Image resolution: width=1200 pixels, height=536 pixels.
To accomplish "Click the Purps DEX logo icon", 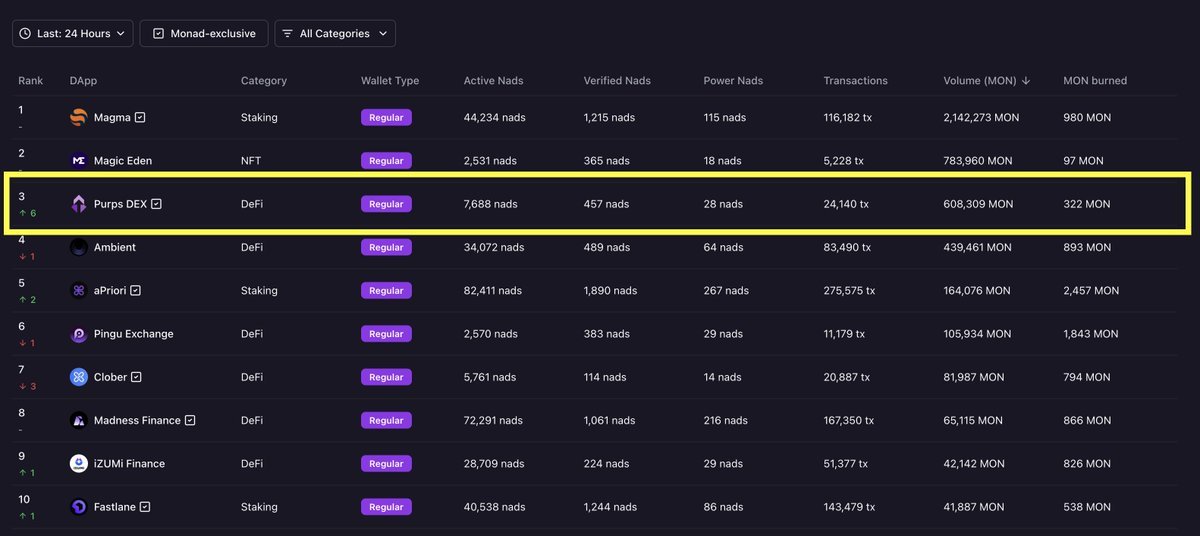I will click(x=79, y=204).
